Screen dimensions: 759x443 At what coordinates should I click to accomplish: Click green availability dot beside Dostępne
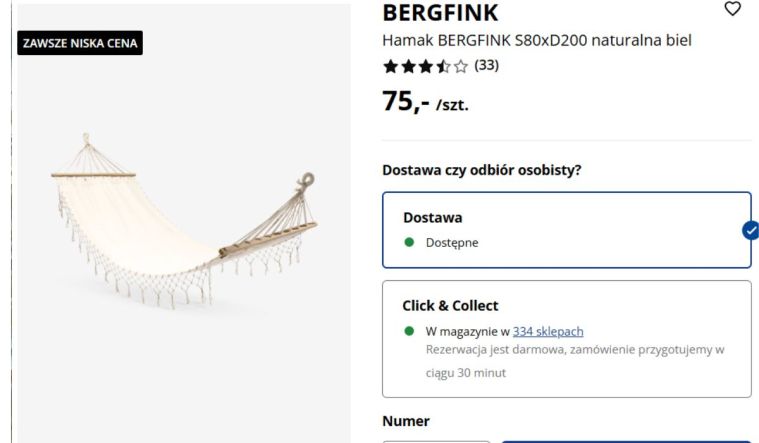click(409, 242)
